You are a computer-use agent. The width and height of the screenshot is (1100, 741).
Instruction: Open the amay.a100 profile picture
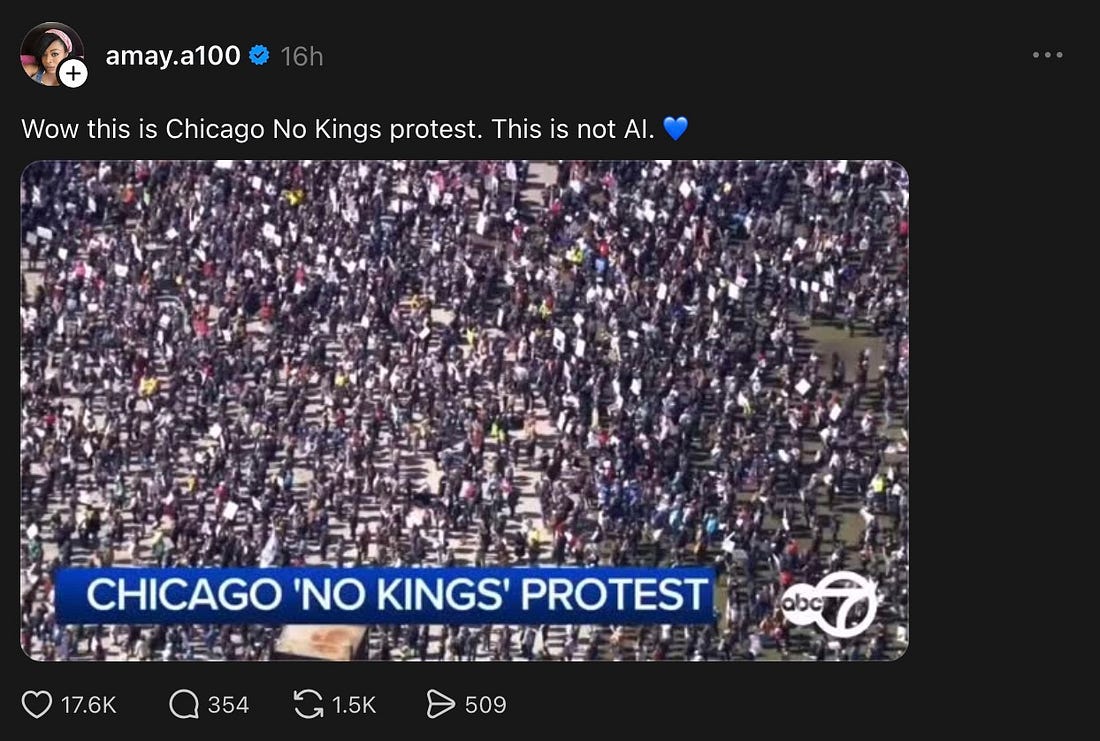(x=47, y=52)
